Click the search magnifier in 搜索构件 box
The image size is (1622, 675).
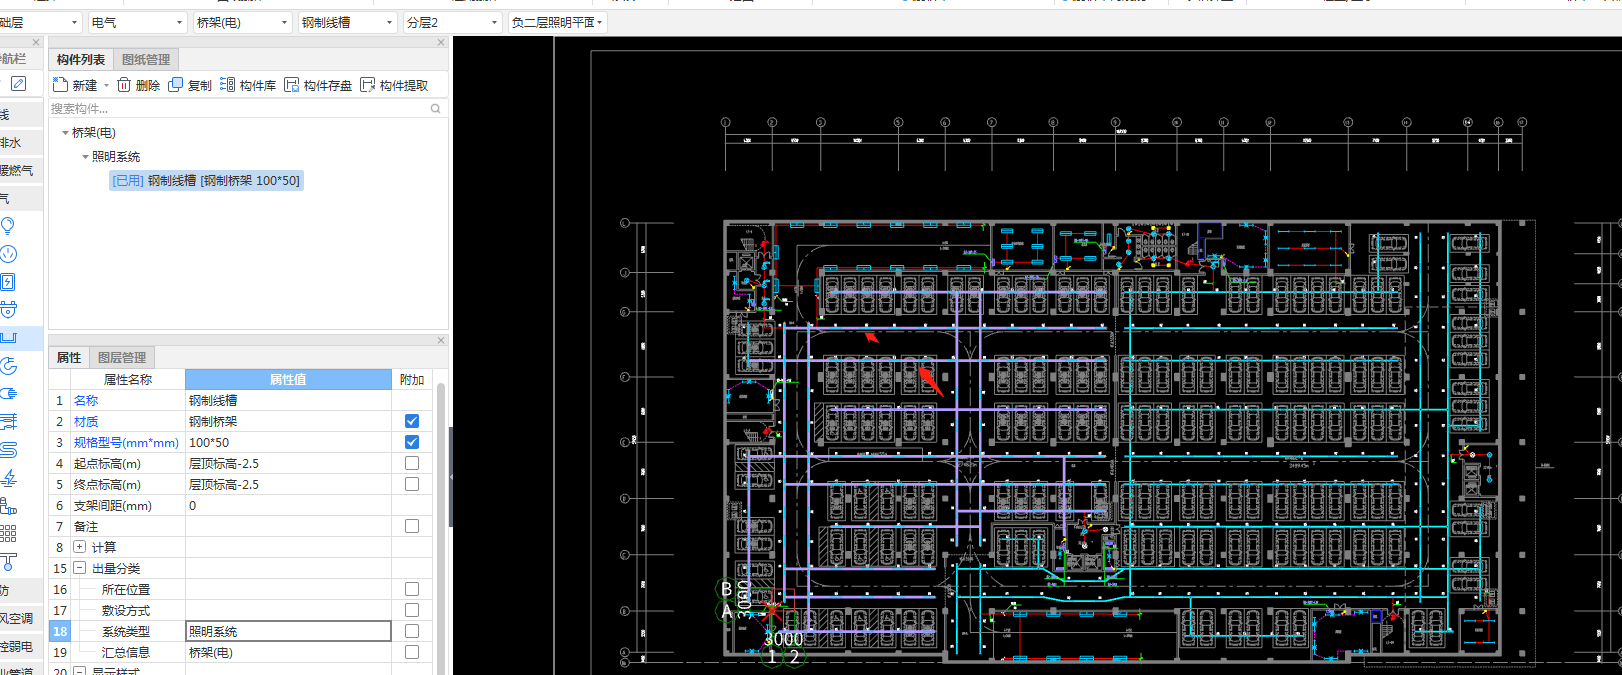coord(435,108)
